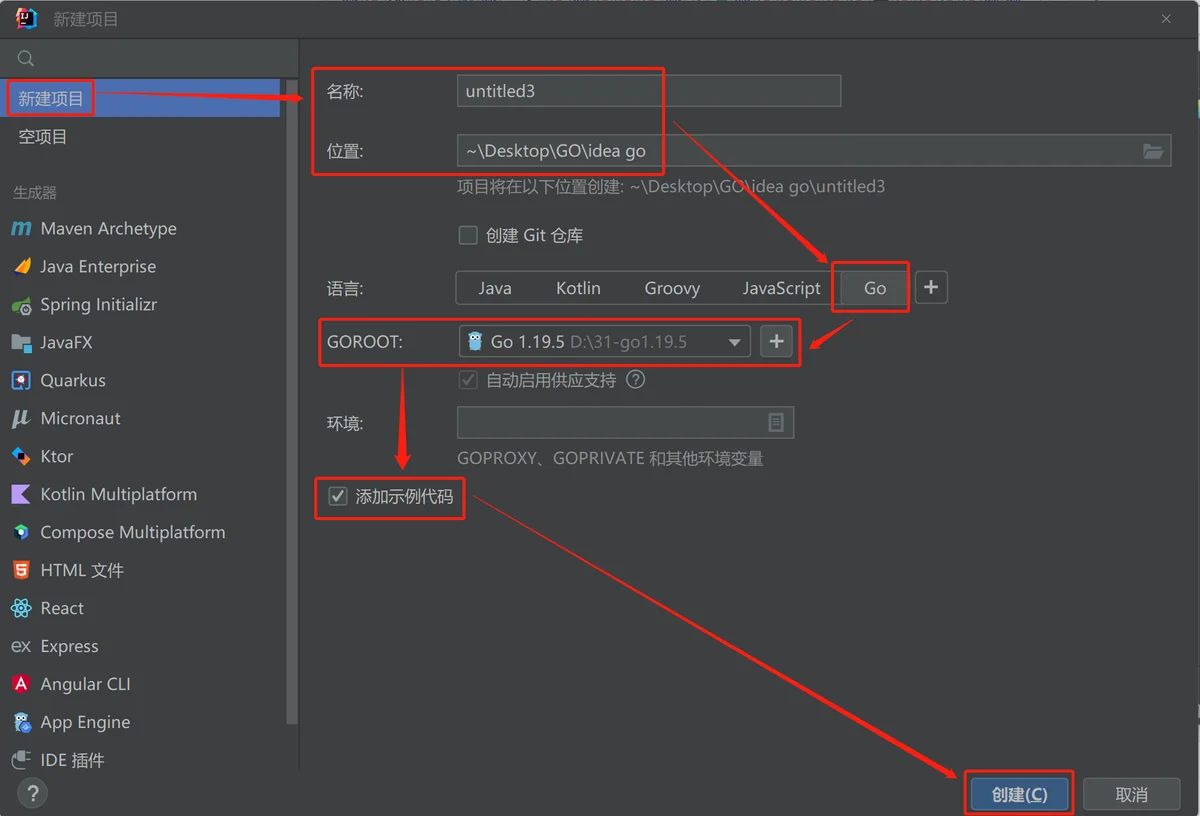Click the search magnifier icon
The width and height of the screenshot is (1200, 816).
26,59
